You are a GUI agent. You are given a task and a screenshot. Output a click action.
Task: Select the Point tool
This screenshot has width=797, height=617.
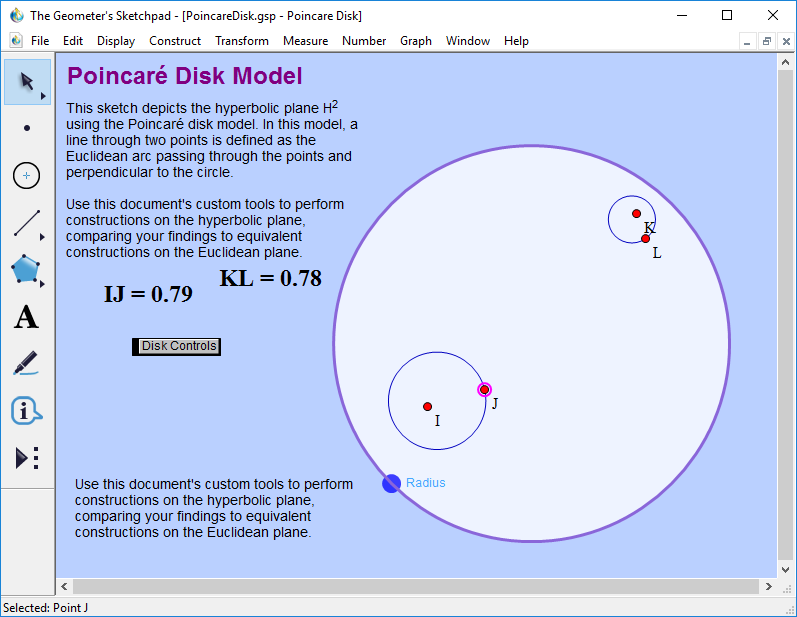pos(27,128)
